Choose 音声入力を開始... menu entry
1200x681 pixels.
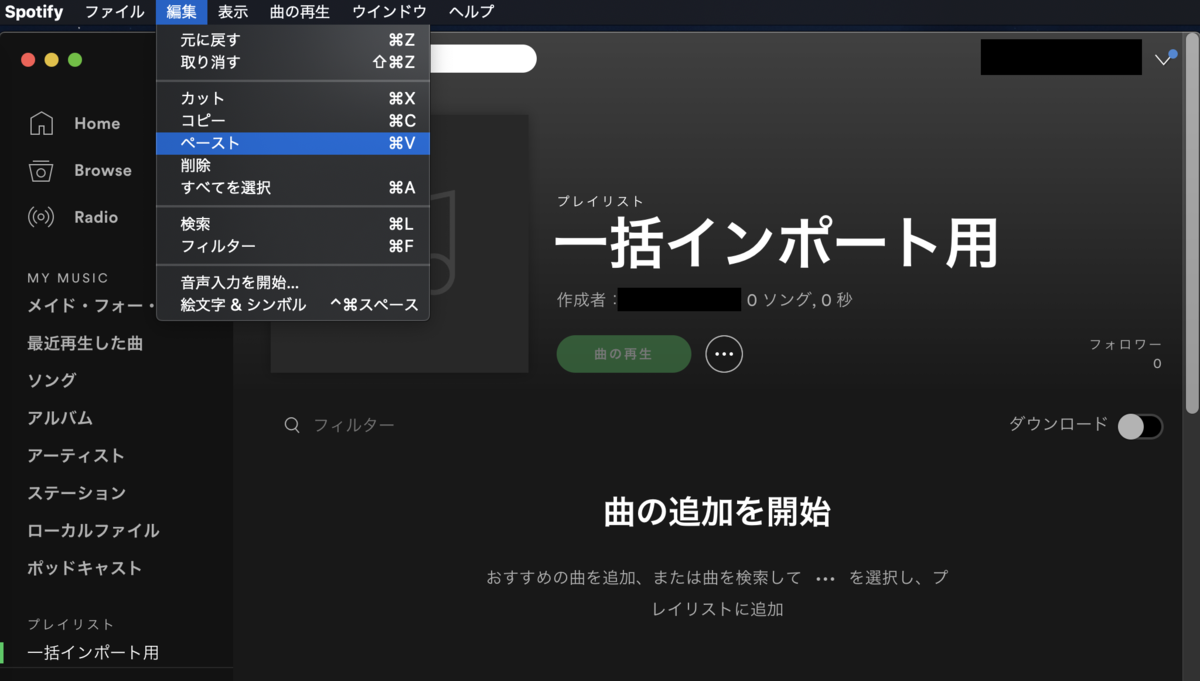click(293, 283)
